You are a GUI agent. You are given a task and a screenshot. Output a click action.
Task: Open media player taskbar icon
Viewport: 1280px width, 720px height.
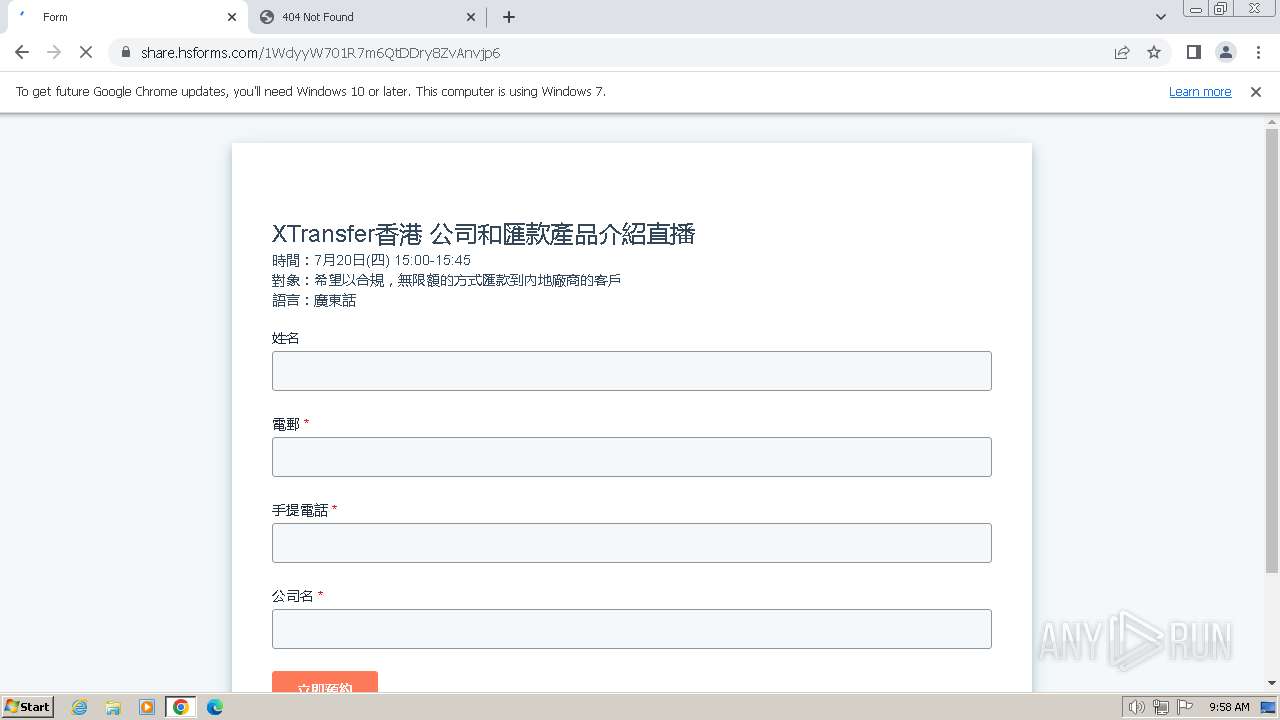147,707
